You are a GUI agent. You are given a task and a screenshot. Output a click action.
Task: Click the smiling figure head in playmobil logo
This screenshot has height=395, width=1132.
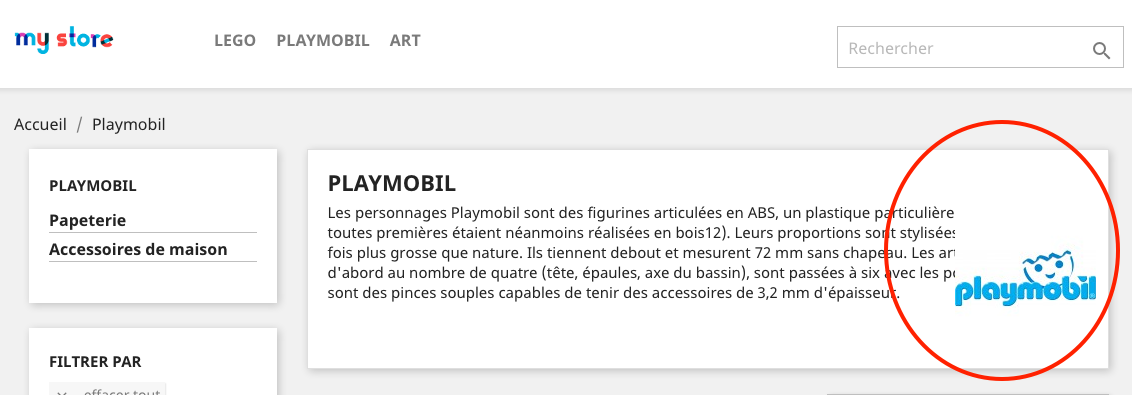1046,266
